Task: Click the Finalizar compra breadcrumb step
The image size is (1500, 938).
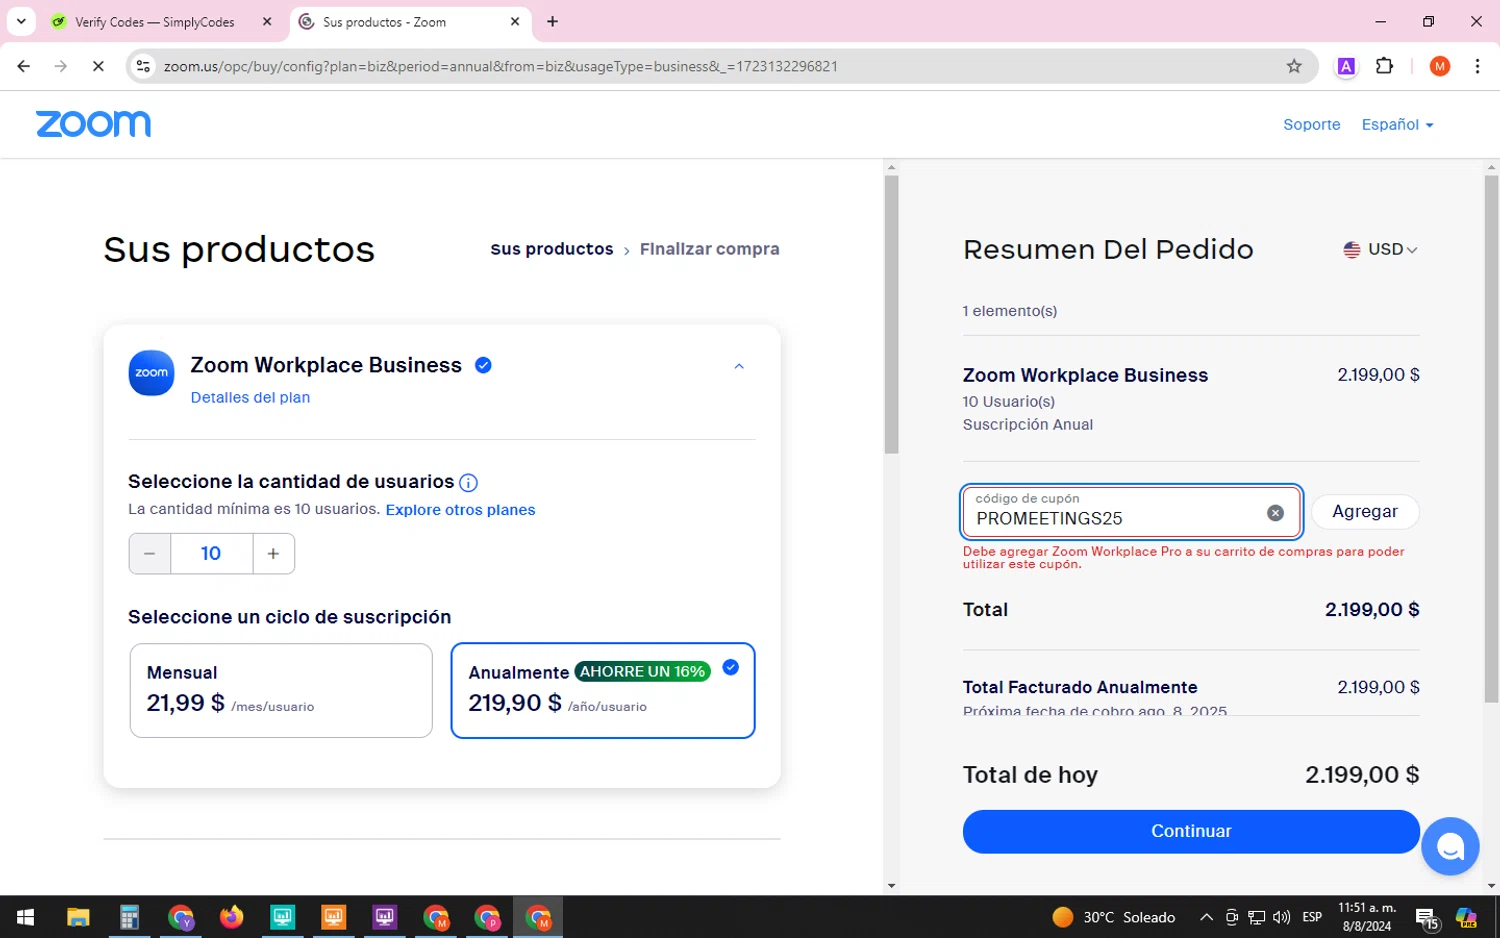Action: point(710,249)
